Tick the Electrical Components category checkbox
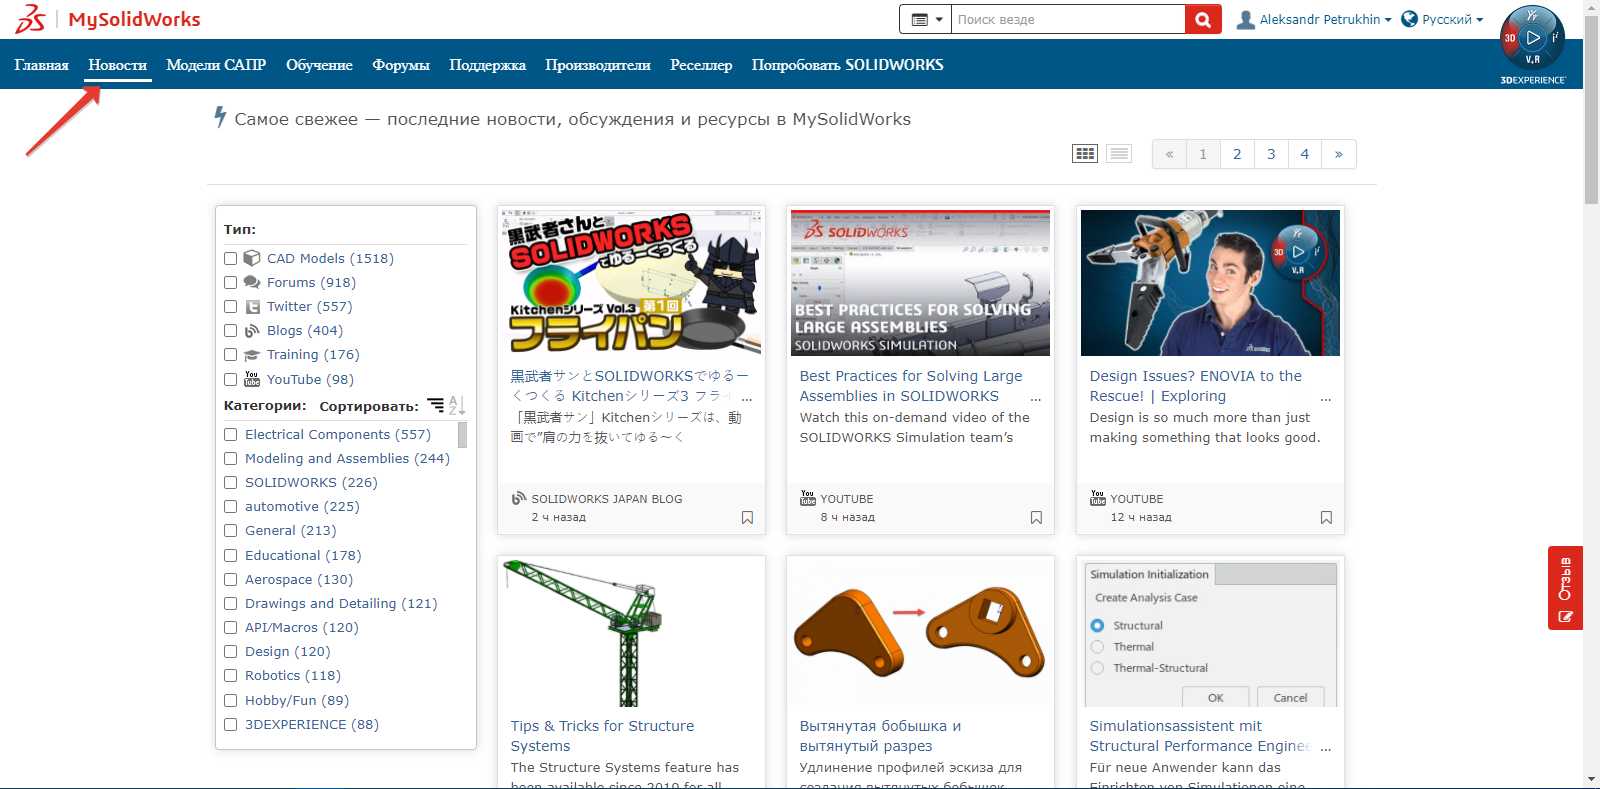1600x789 pixels. coord(231,435)
